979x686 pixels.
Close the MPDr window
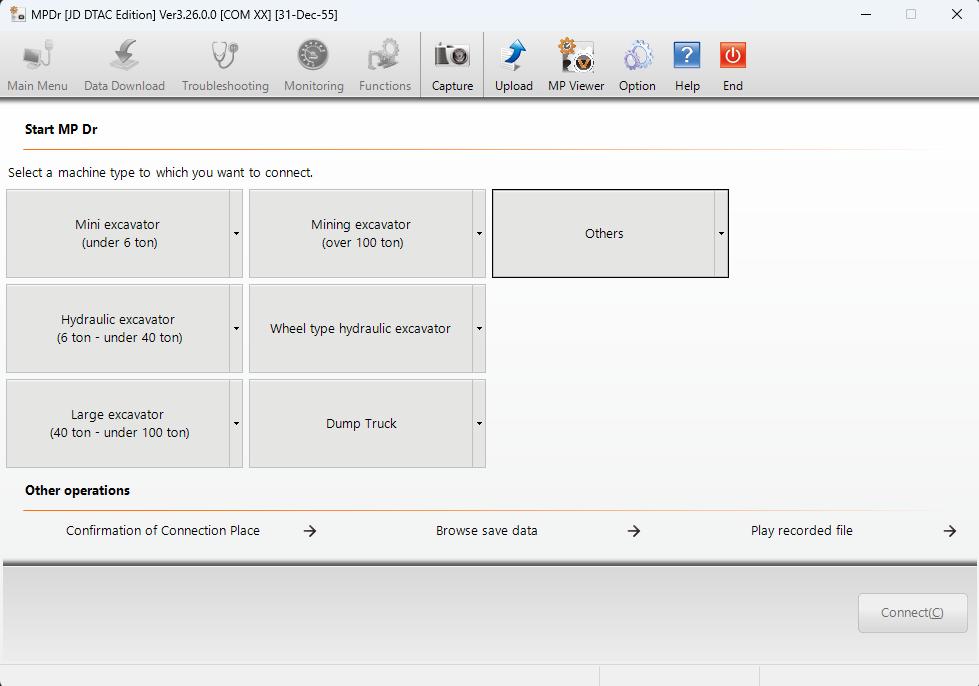tap(957, 14)
